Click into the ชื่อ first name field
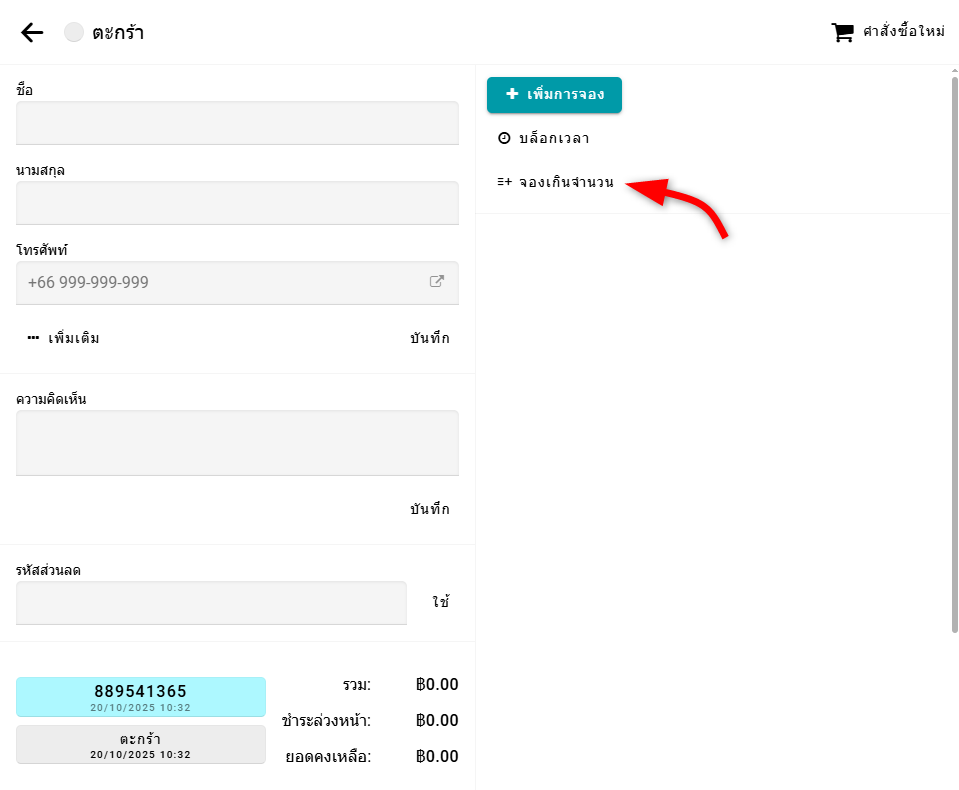The width and height of the screenshot is (959, 790). [237, 123]
